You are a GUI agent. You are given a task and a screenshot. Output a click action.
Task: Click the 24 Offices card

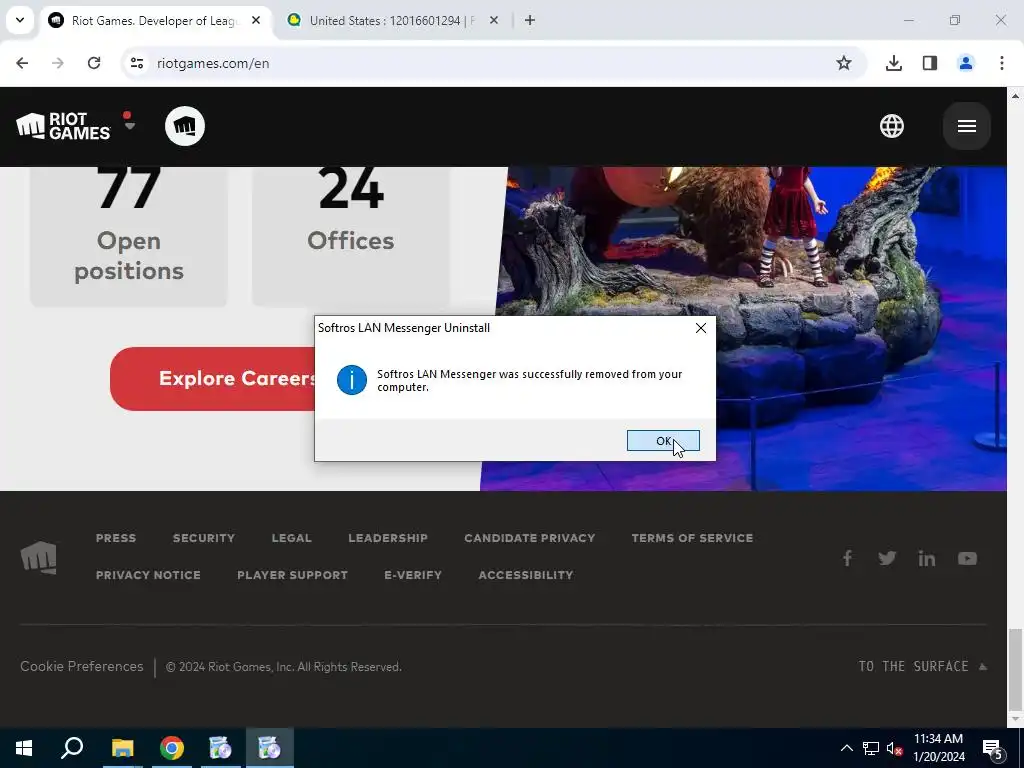click(x=351, y=236)
